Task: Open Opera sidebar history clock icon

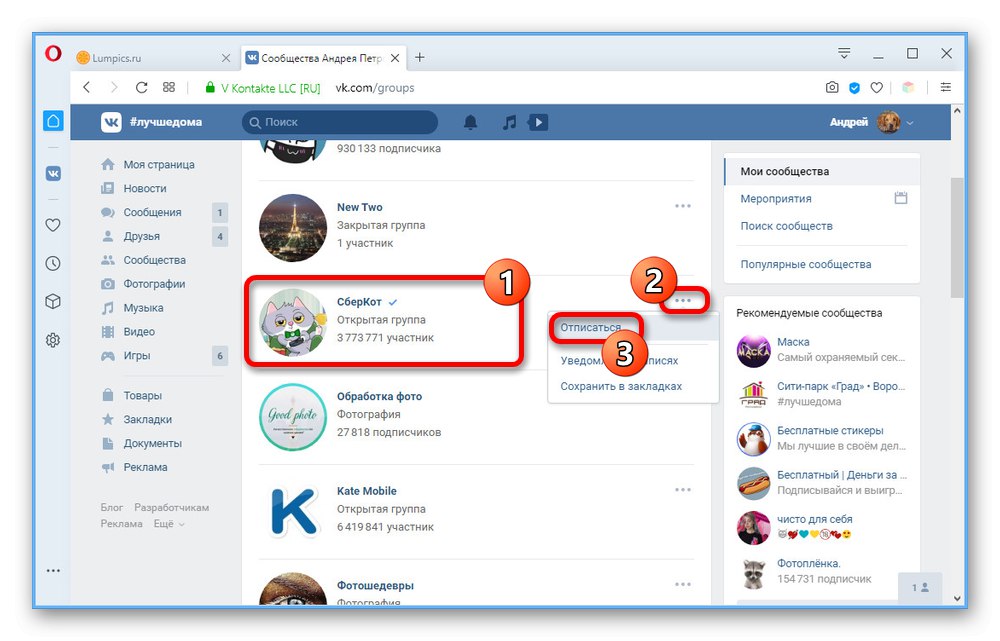Action: click(53, 263)
